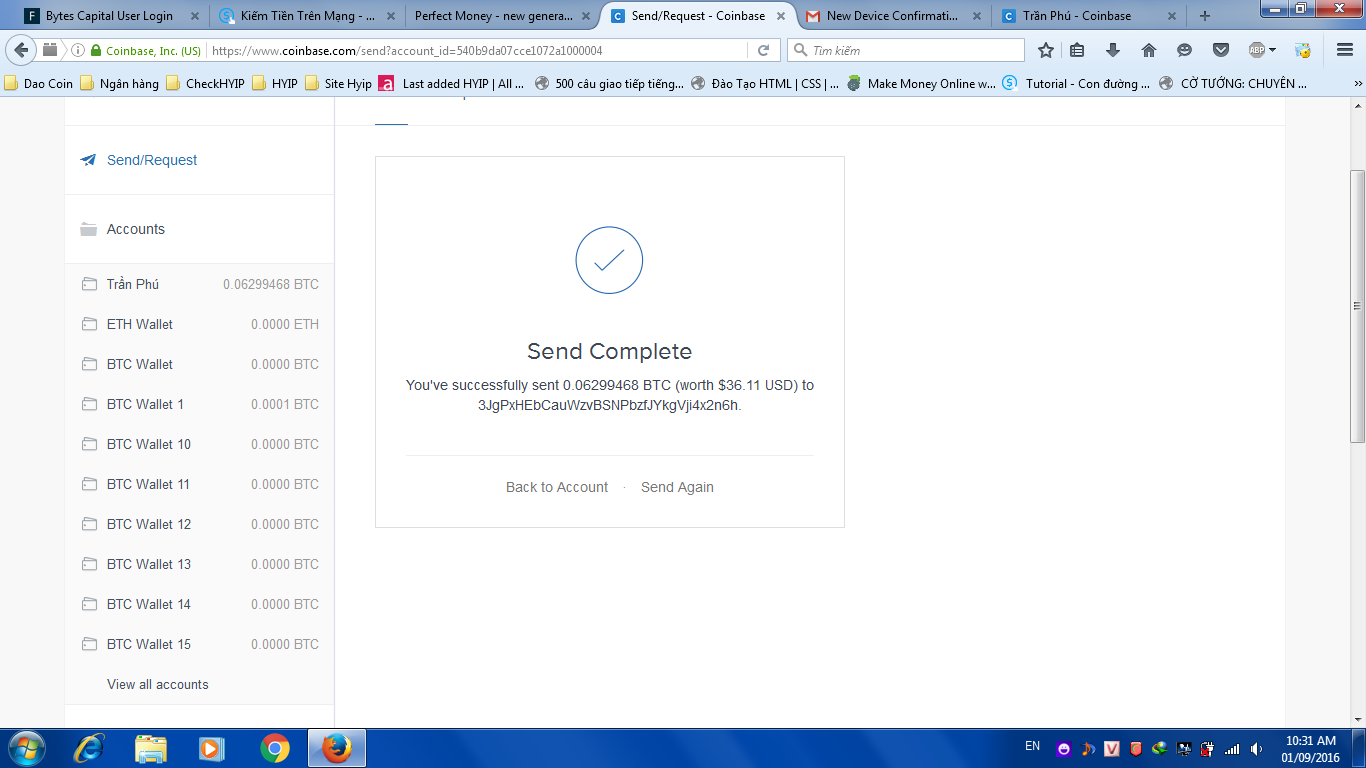Launch Windows Media Player from taskbar
Screen dimensions: 1366x768
click(211, 748)
